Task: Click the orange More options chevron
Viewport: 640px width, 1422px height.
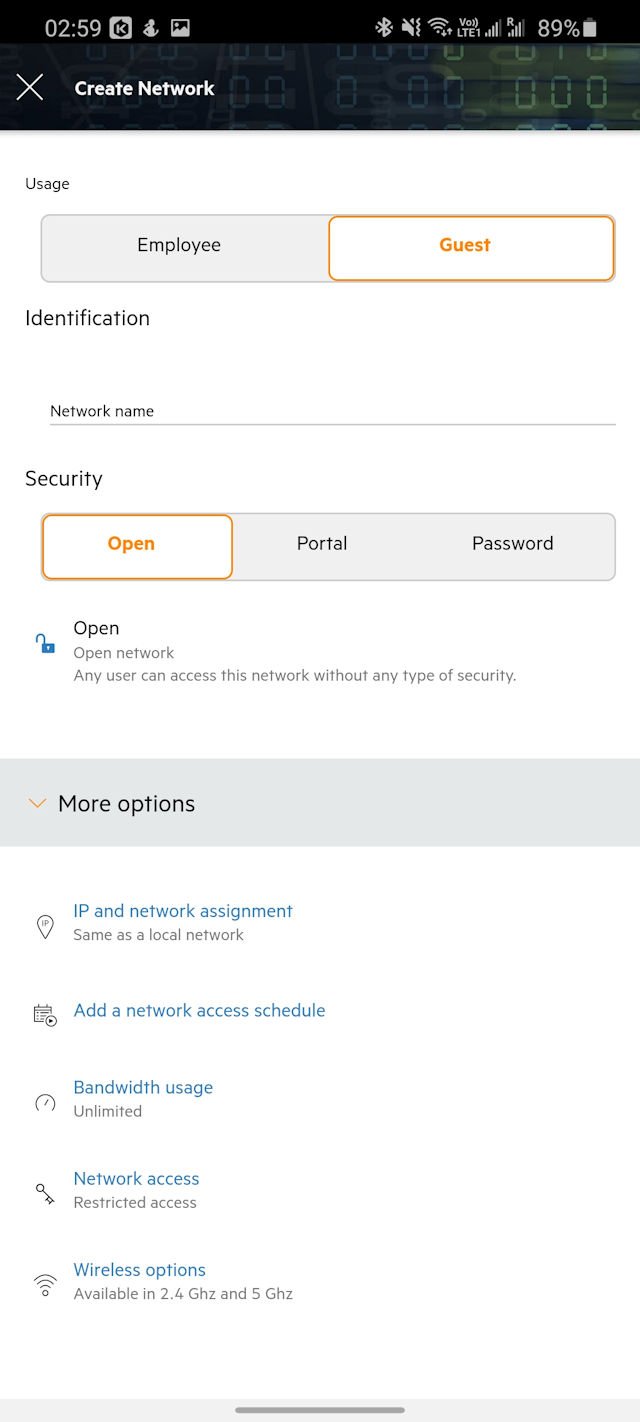Action: [37, 803]
